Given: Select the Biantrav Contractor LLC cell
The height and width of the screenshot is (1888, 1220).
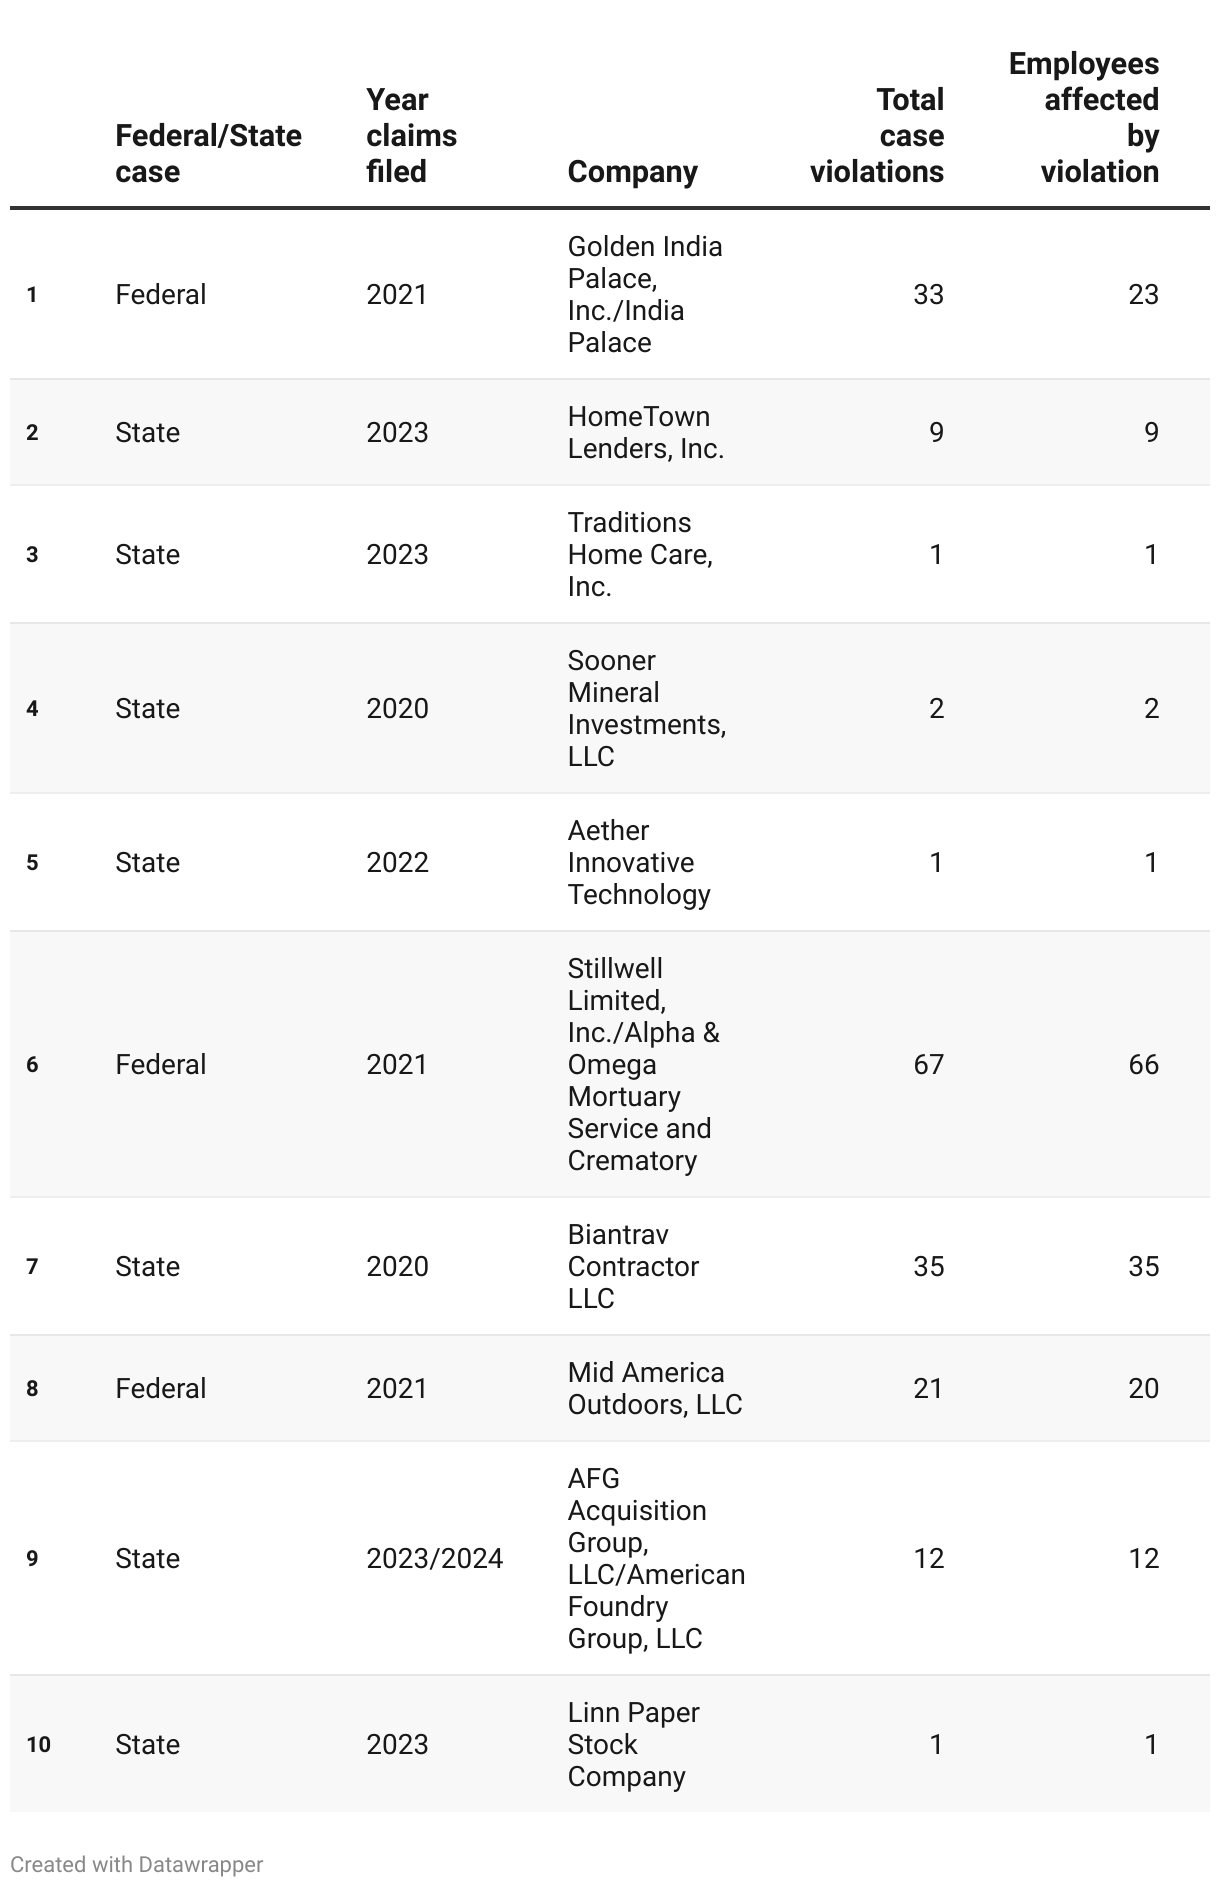Looking at the screenshot, I should [633, 1266].
